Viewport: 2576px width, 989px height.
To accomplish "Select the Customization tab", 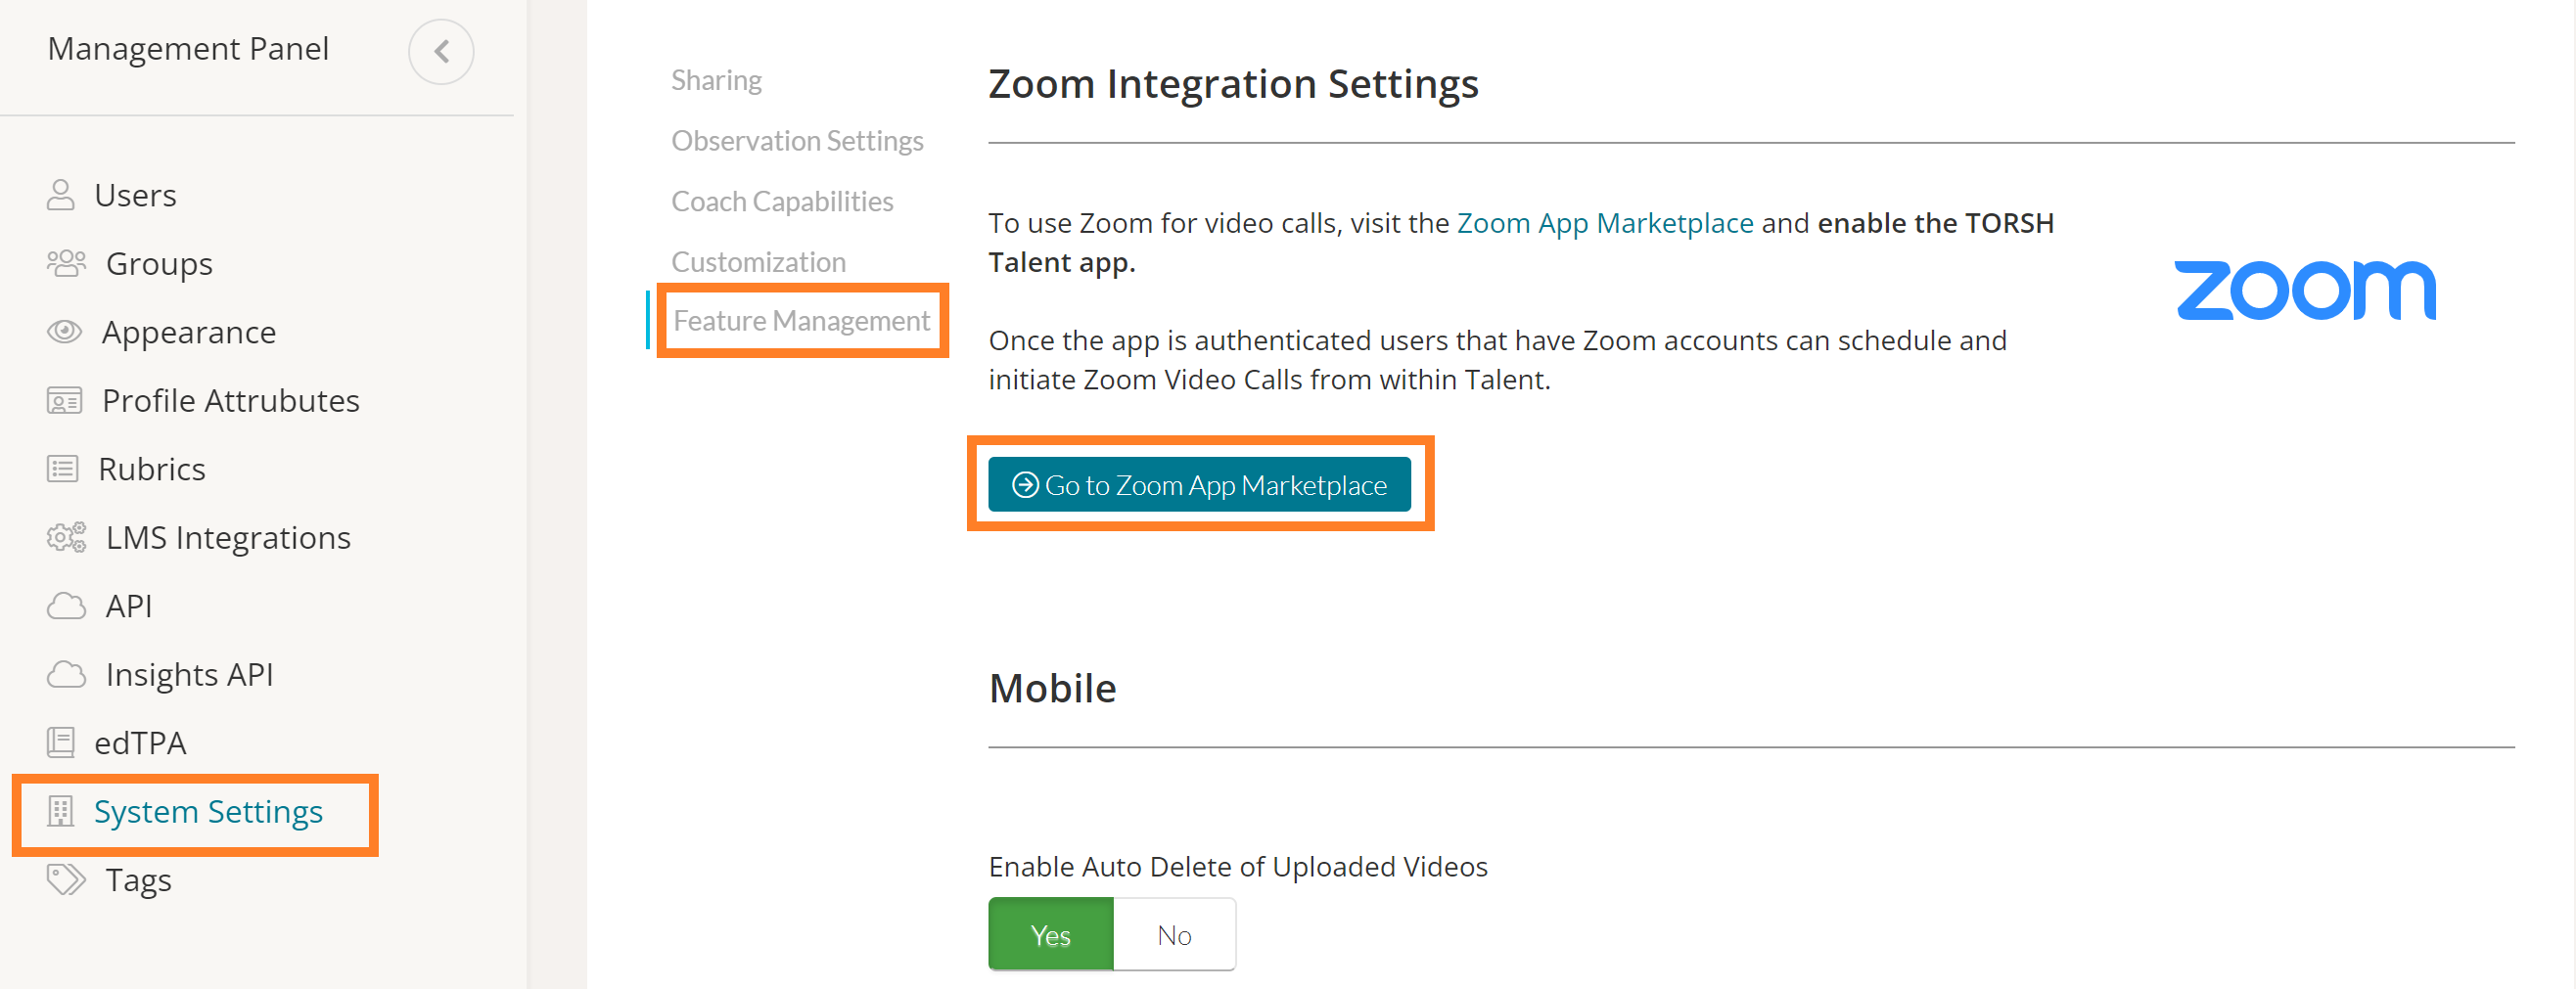I will (x=758, y=261).
